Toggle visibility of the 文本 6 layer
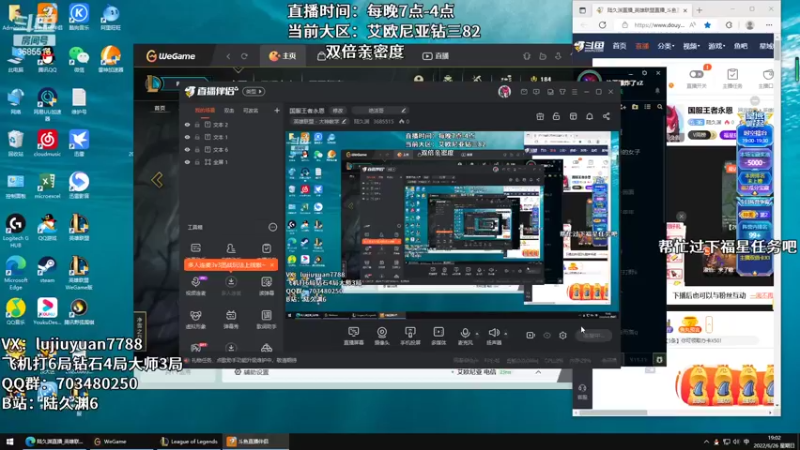The width and height of the screenshot is (800, 450). pos(187,149)
